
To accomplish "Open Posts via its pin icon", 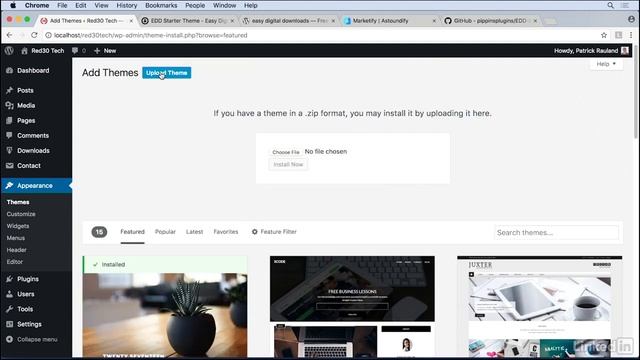I will coord(9,90).
